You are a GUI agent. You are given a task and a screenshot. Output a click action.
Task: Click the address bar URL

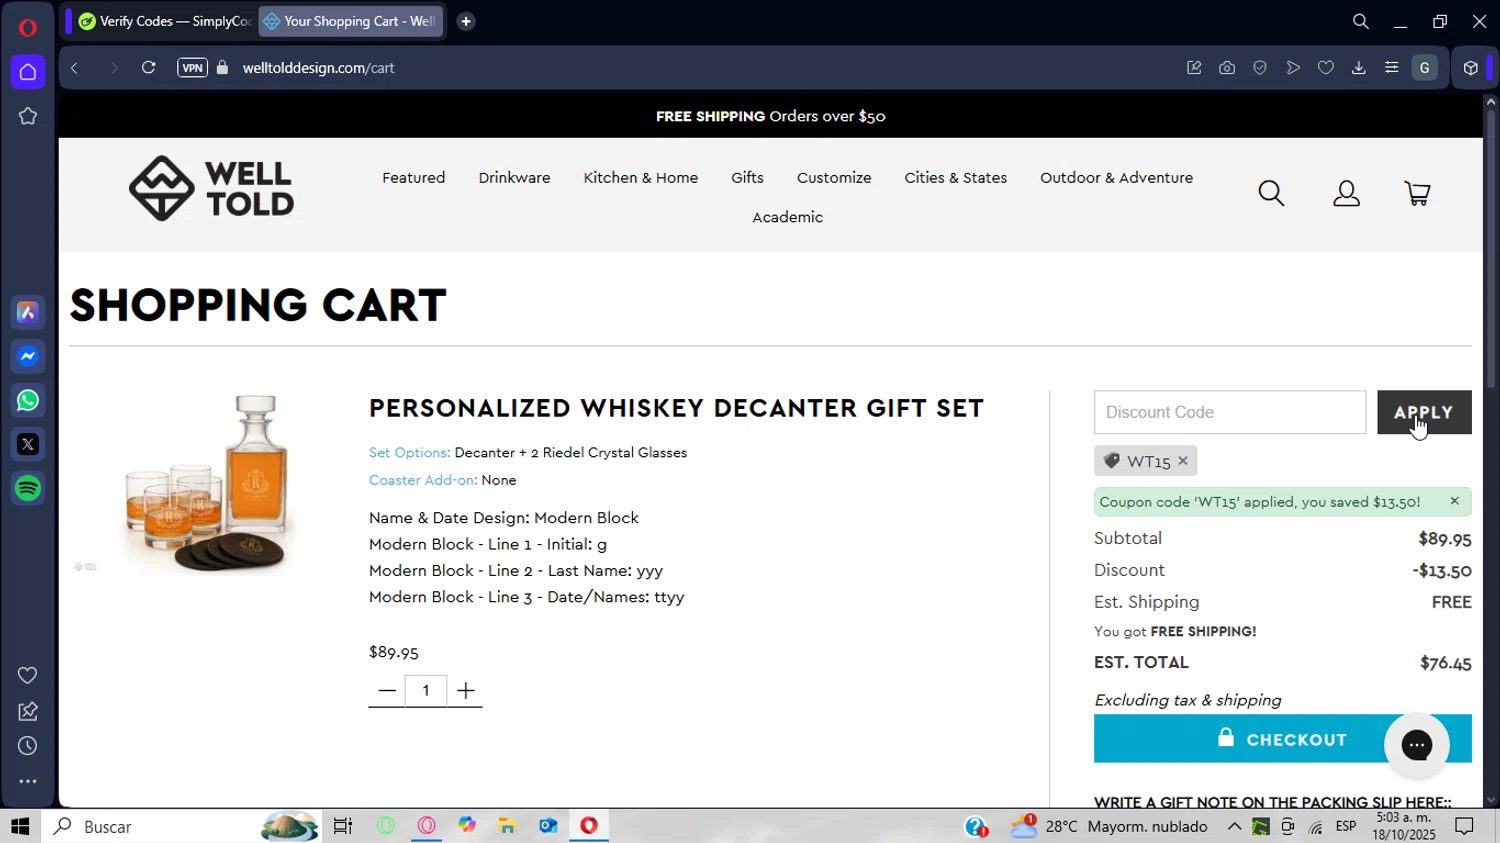[x=318, y=68]
